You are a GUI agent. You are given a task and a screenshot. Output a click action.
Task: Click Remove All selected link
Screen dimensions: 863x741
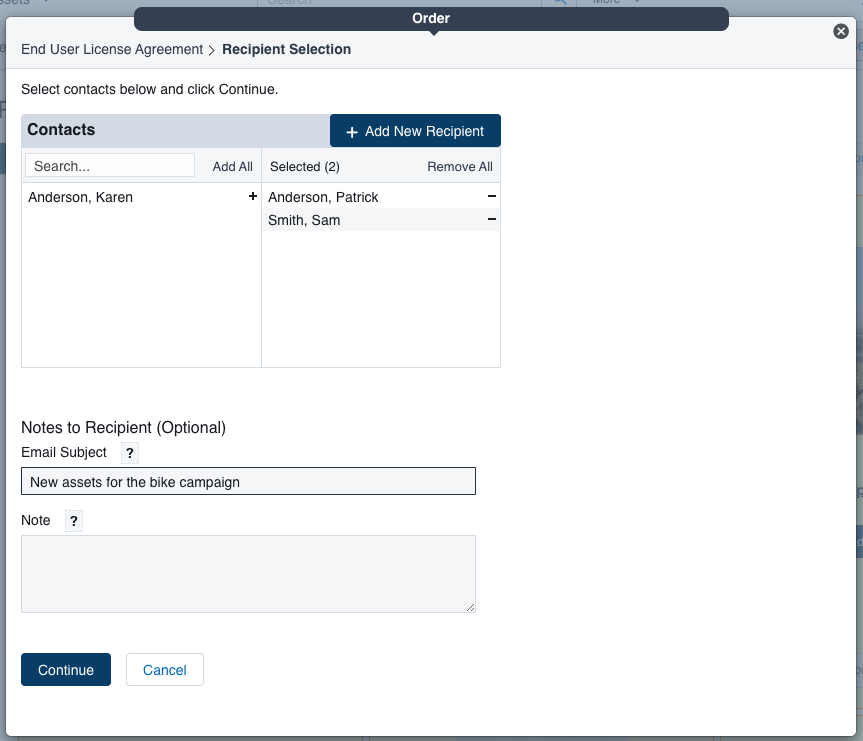tap(460, 167)
